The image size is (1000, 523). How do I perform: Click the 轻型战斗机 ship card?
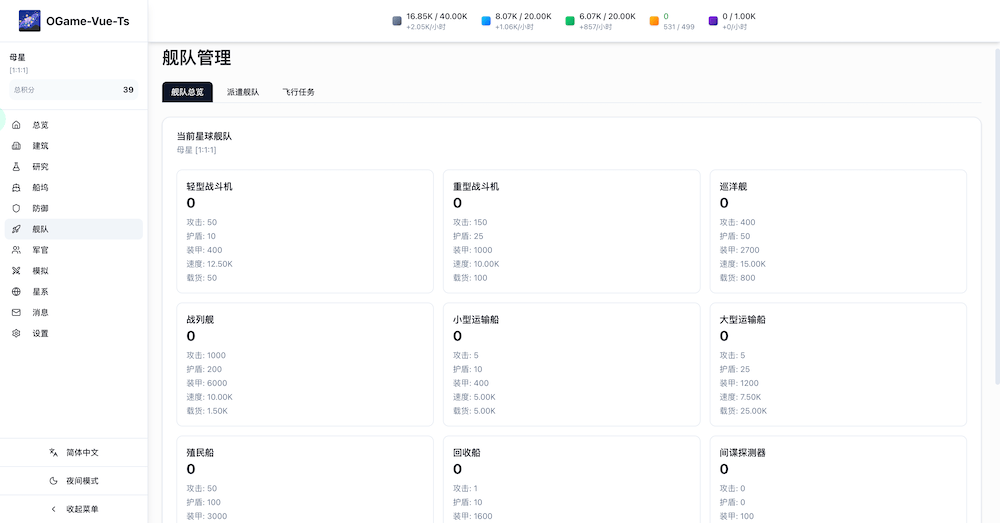[x=305, y=231]
